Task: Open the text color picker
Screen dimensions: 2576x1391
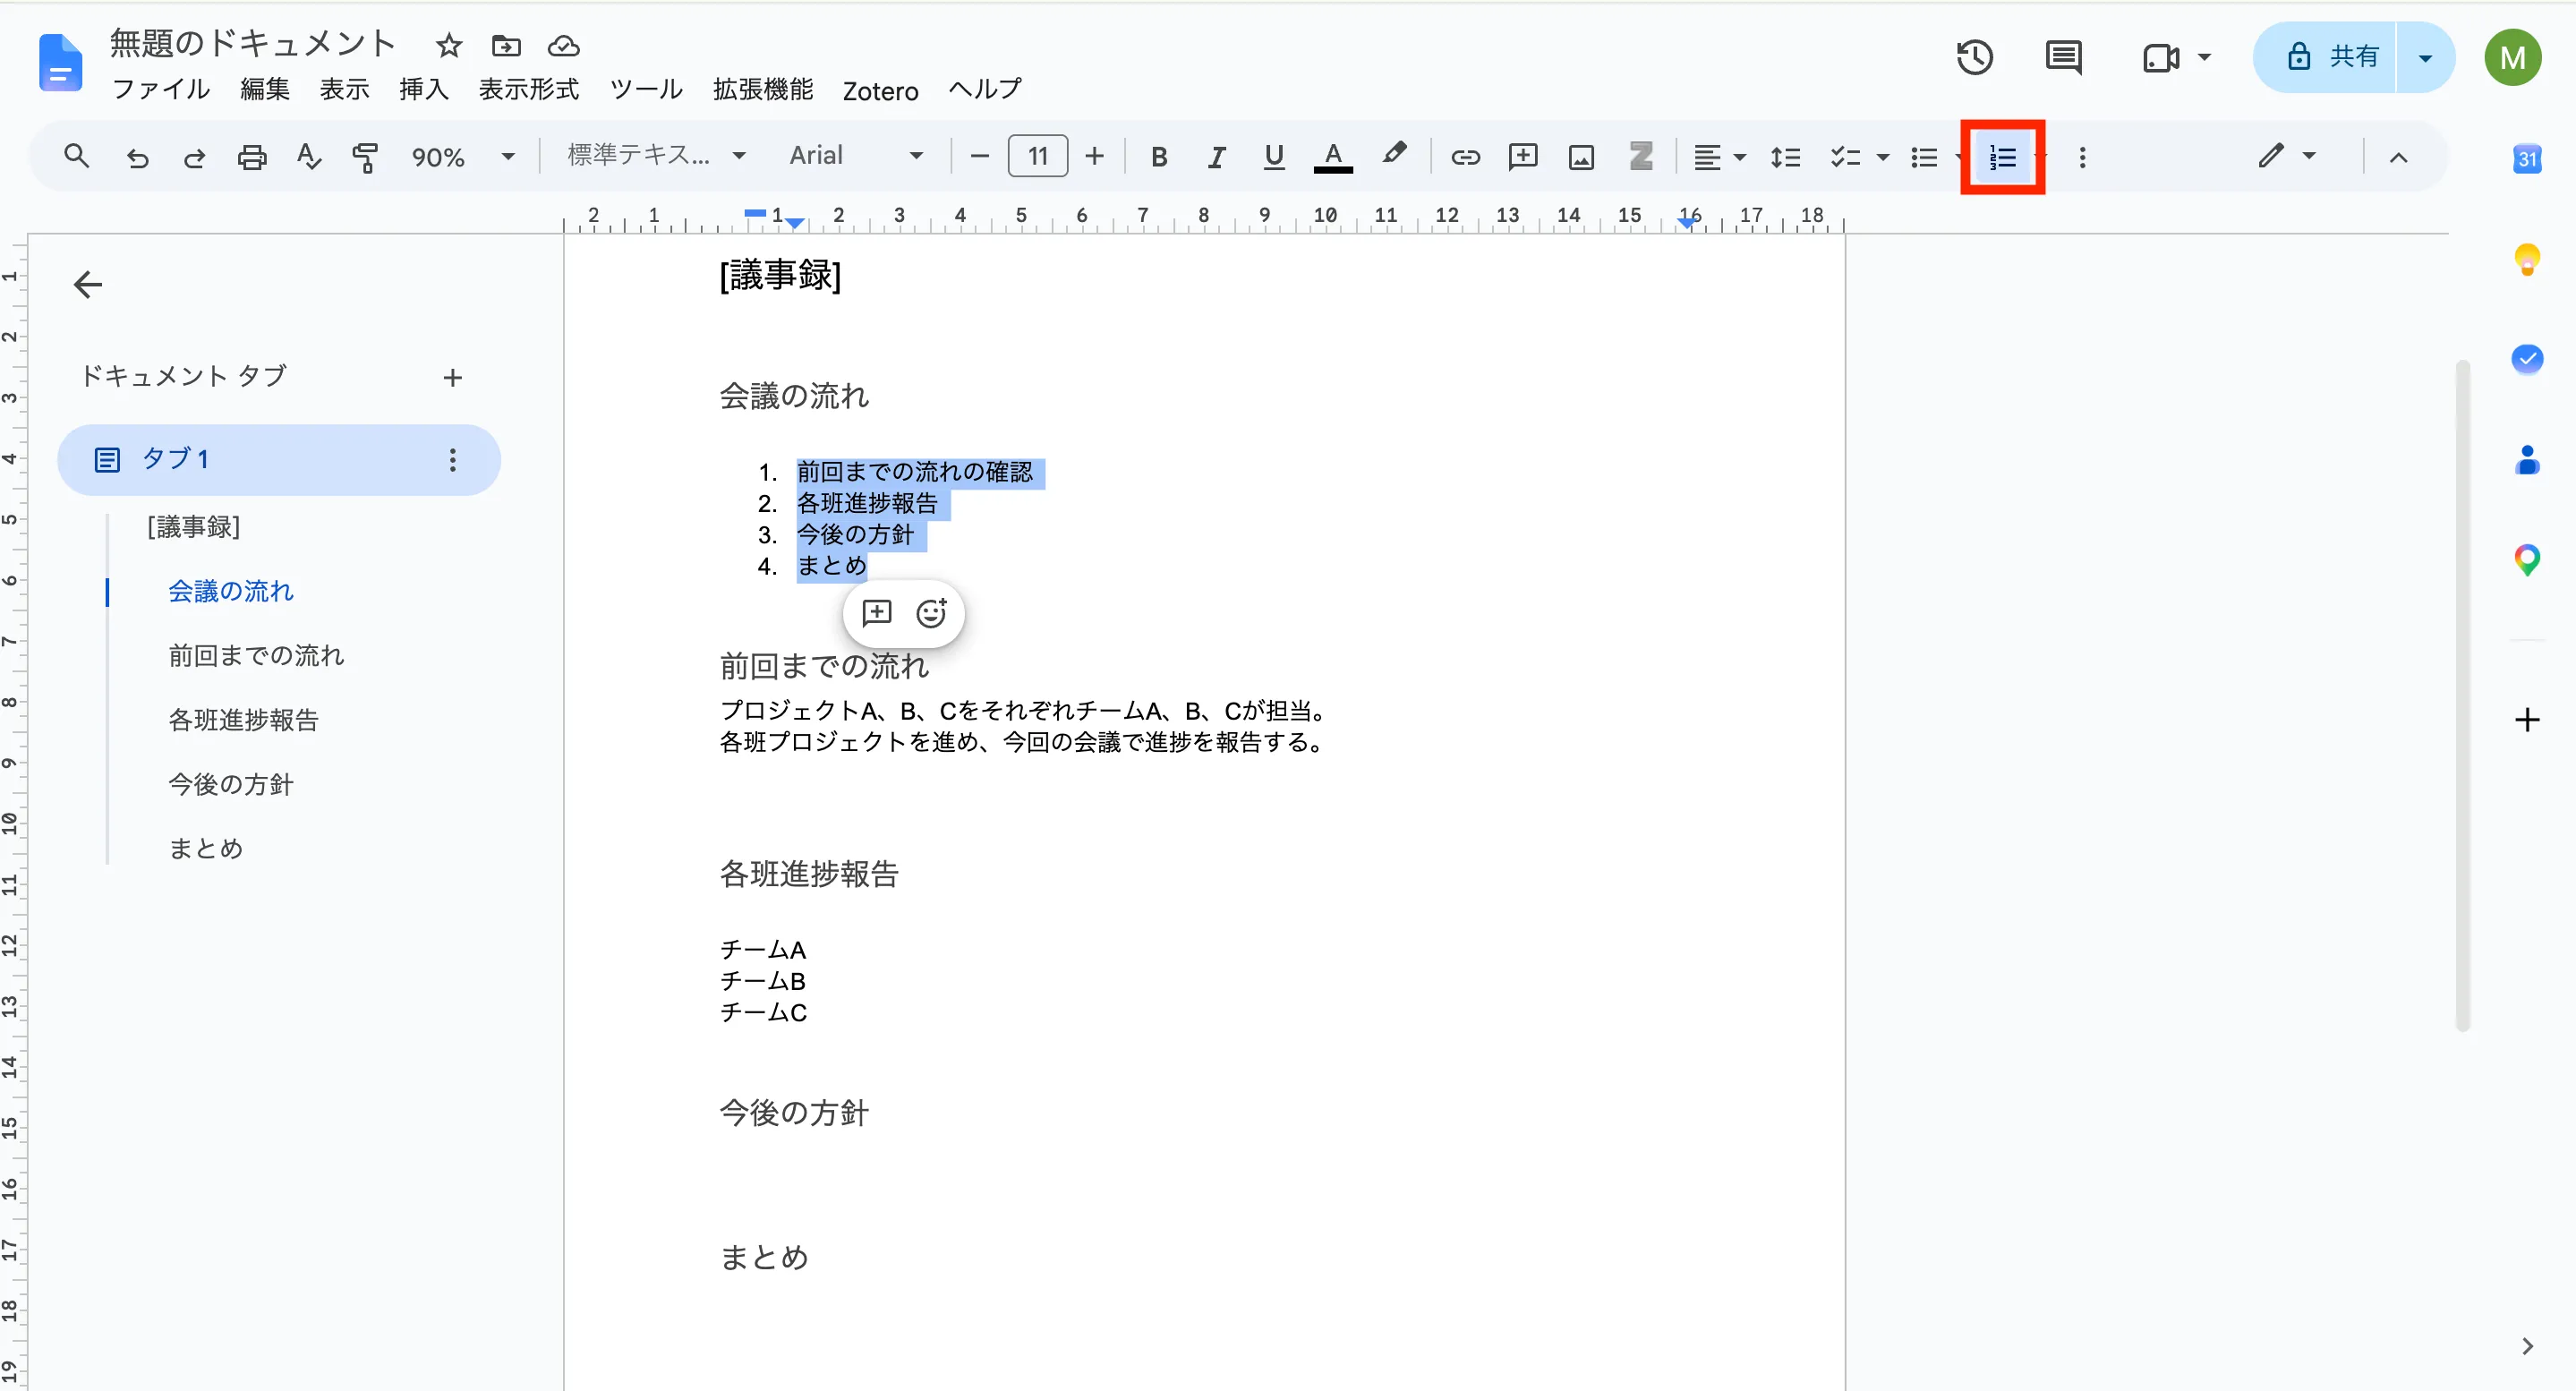Action: (x=1332, y=157)
